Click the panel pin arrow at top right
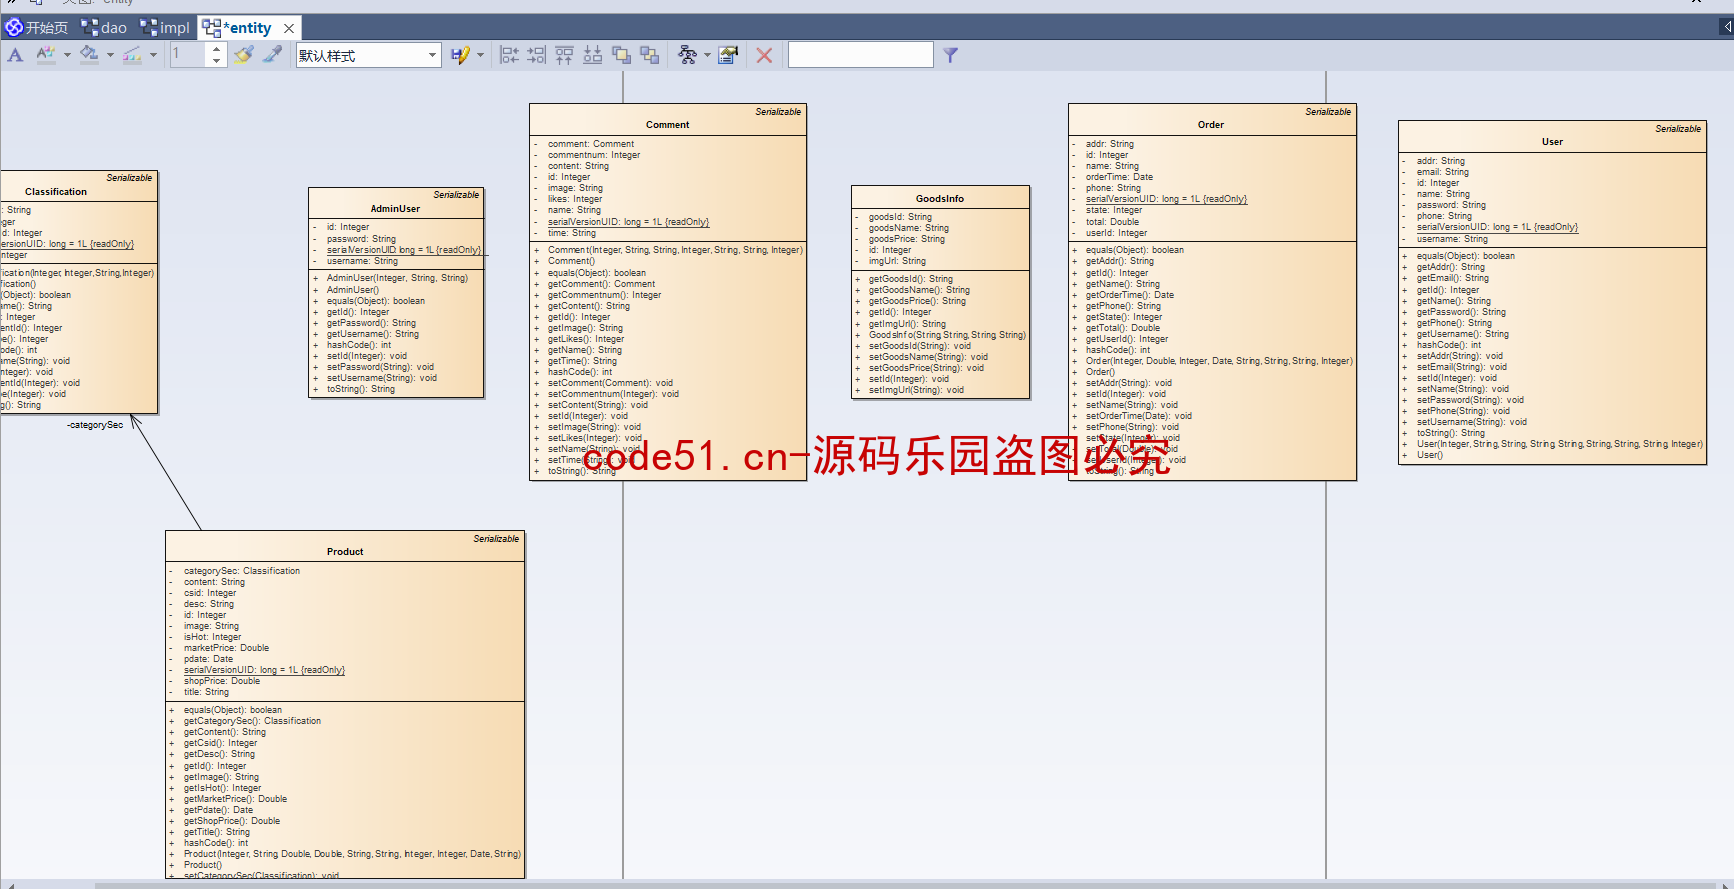 [1726, 27]
